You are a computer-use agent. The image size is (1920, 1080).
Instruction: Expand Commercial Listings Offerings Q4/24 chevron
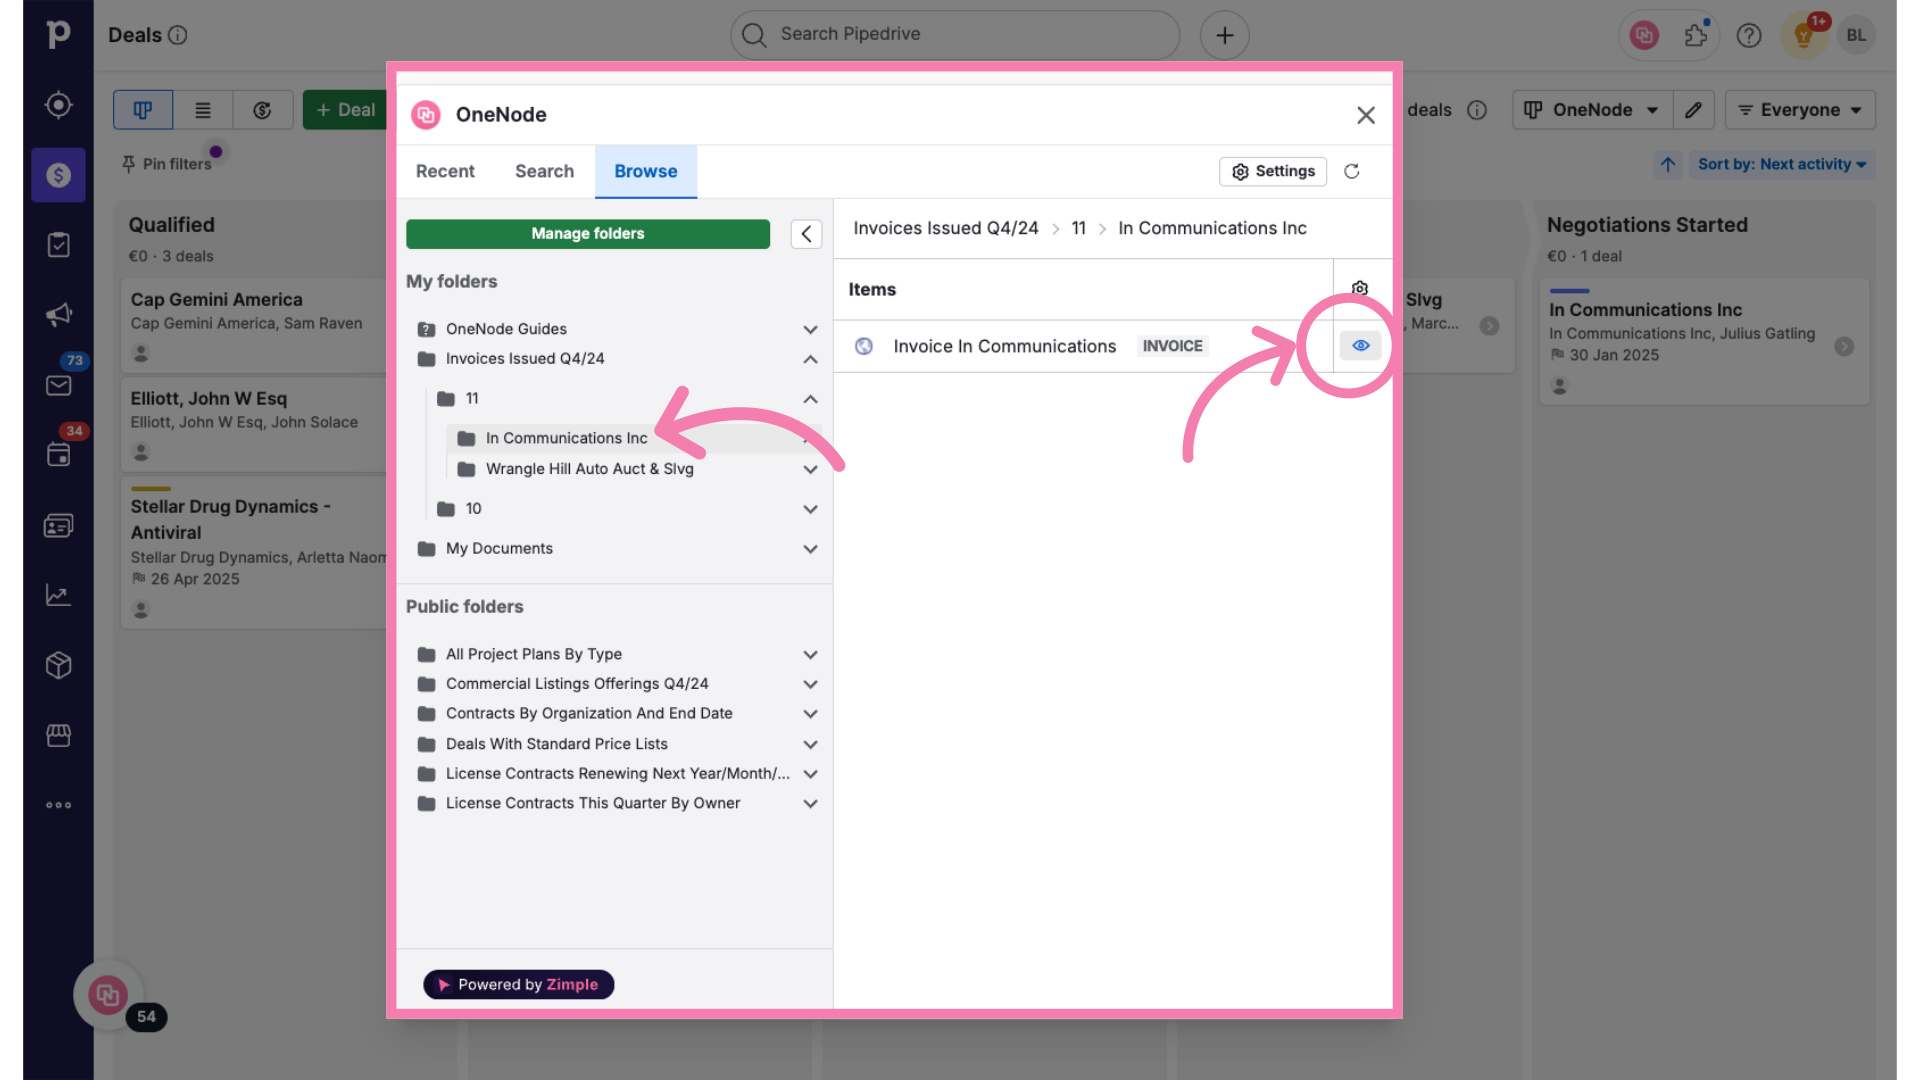coord(810,684)
